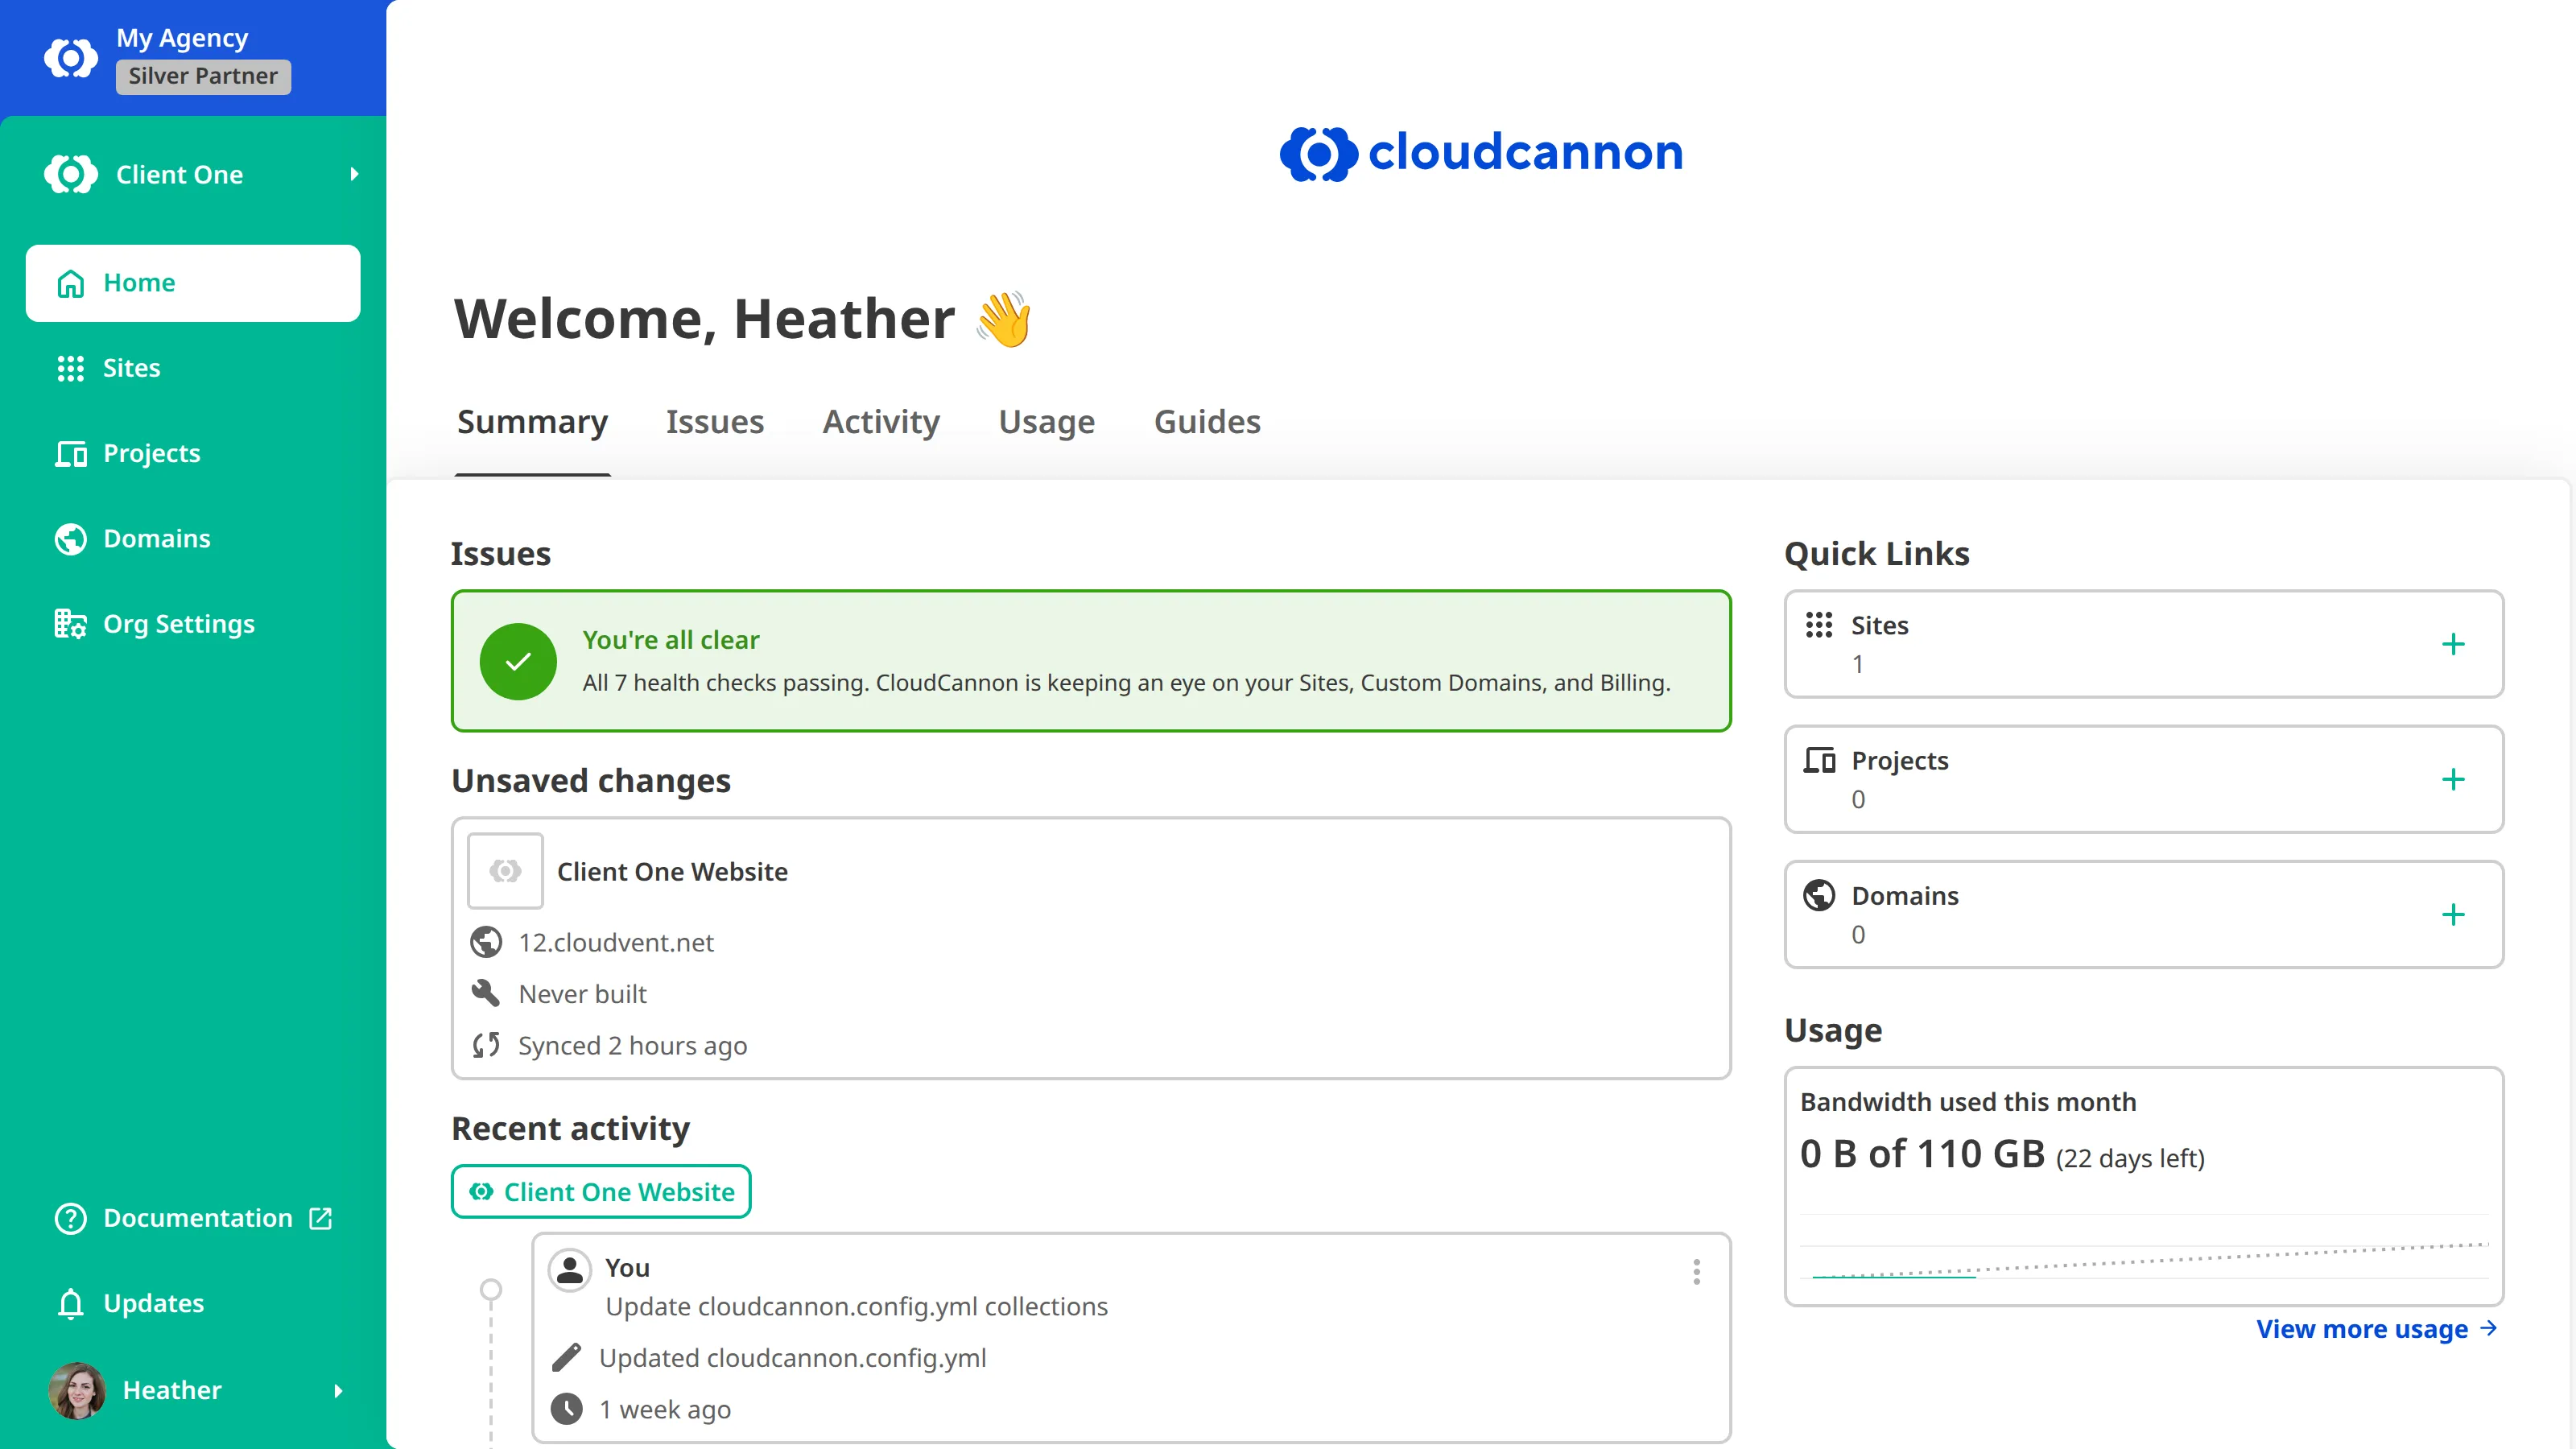Open the Org Settings building icon
The image size is (2576, 1449).
[x=70, y=624]
